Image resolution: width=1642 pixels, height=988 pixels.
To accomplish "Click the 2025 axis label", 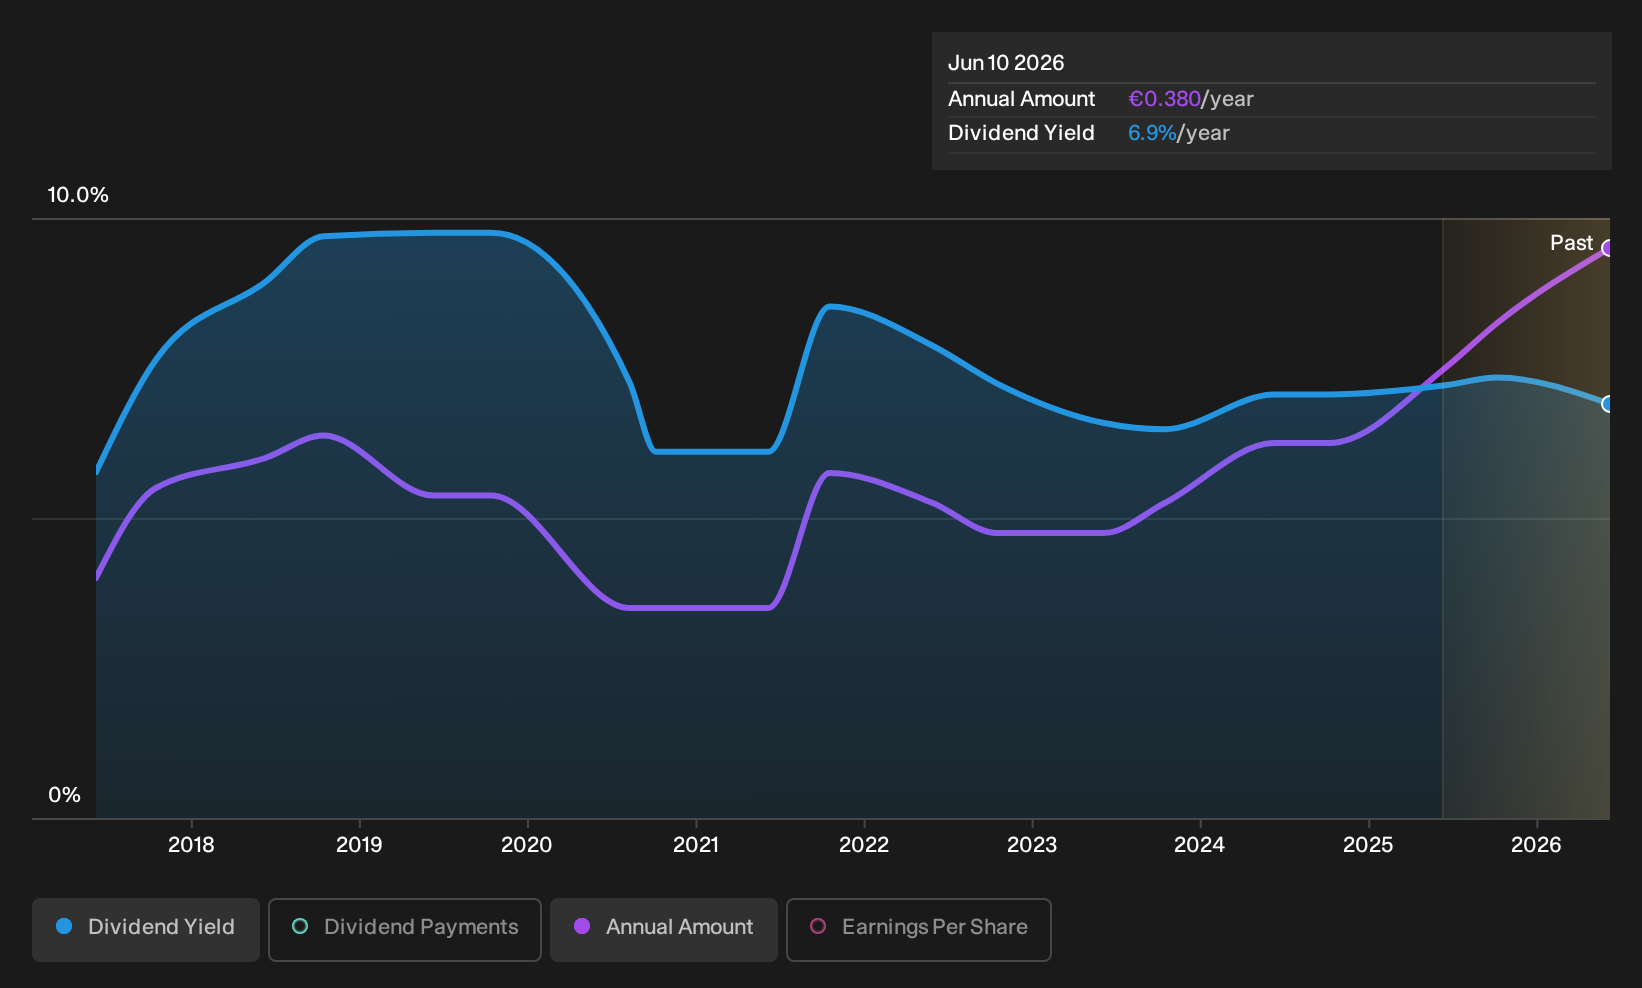I will tap(1368, 845).
